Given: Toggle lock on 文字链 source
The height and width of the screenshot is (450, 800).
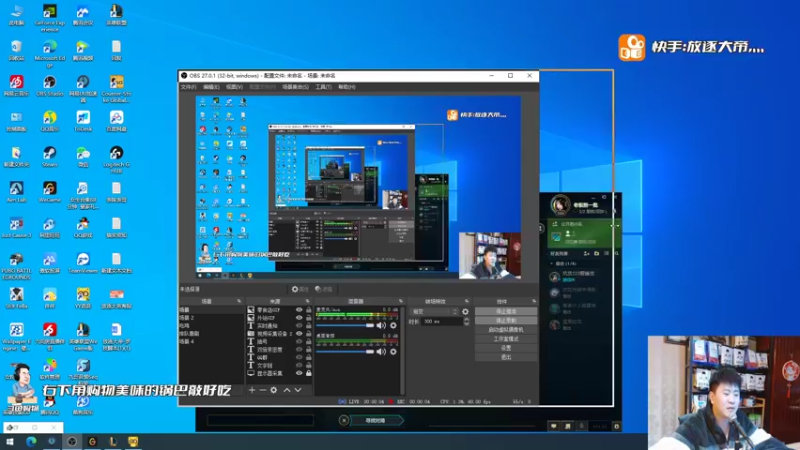Looking at the screenshot, I should [x=308, y=365].
